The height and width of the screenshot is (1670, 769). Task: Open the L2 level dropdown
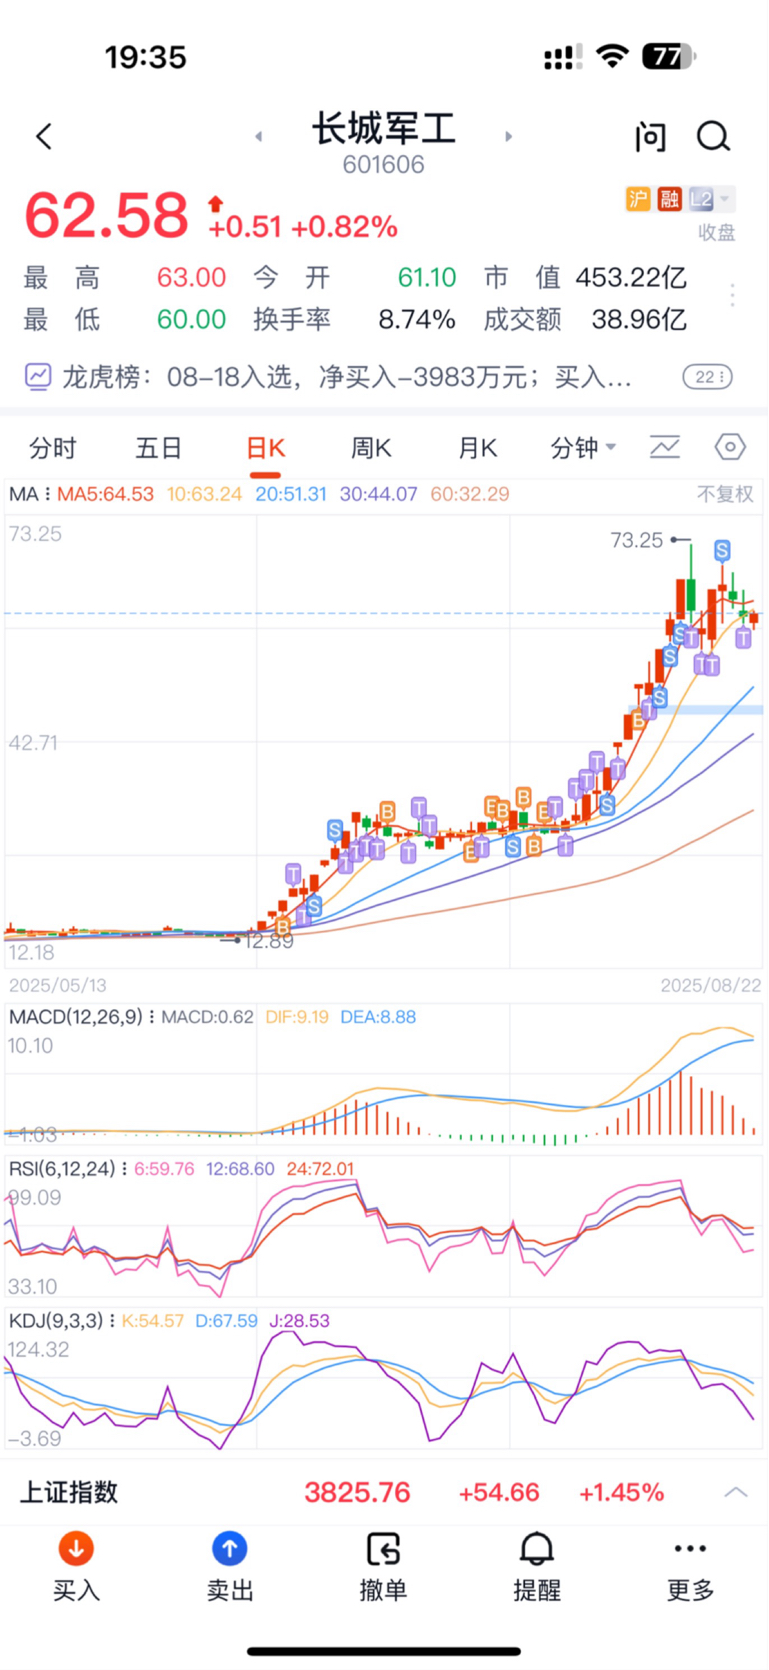711,199
